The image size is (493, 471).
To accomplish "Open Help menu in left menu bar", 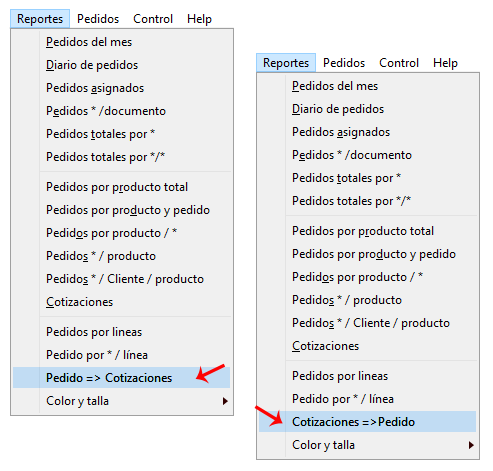I will coord(199,19).
